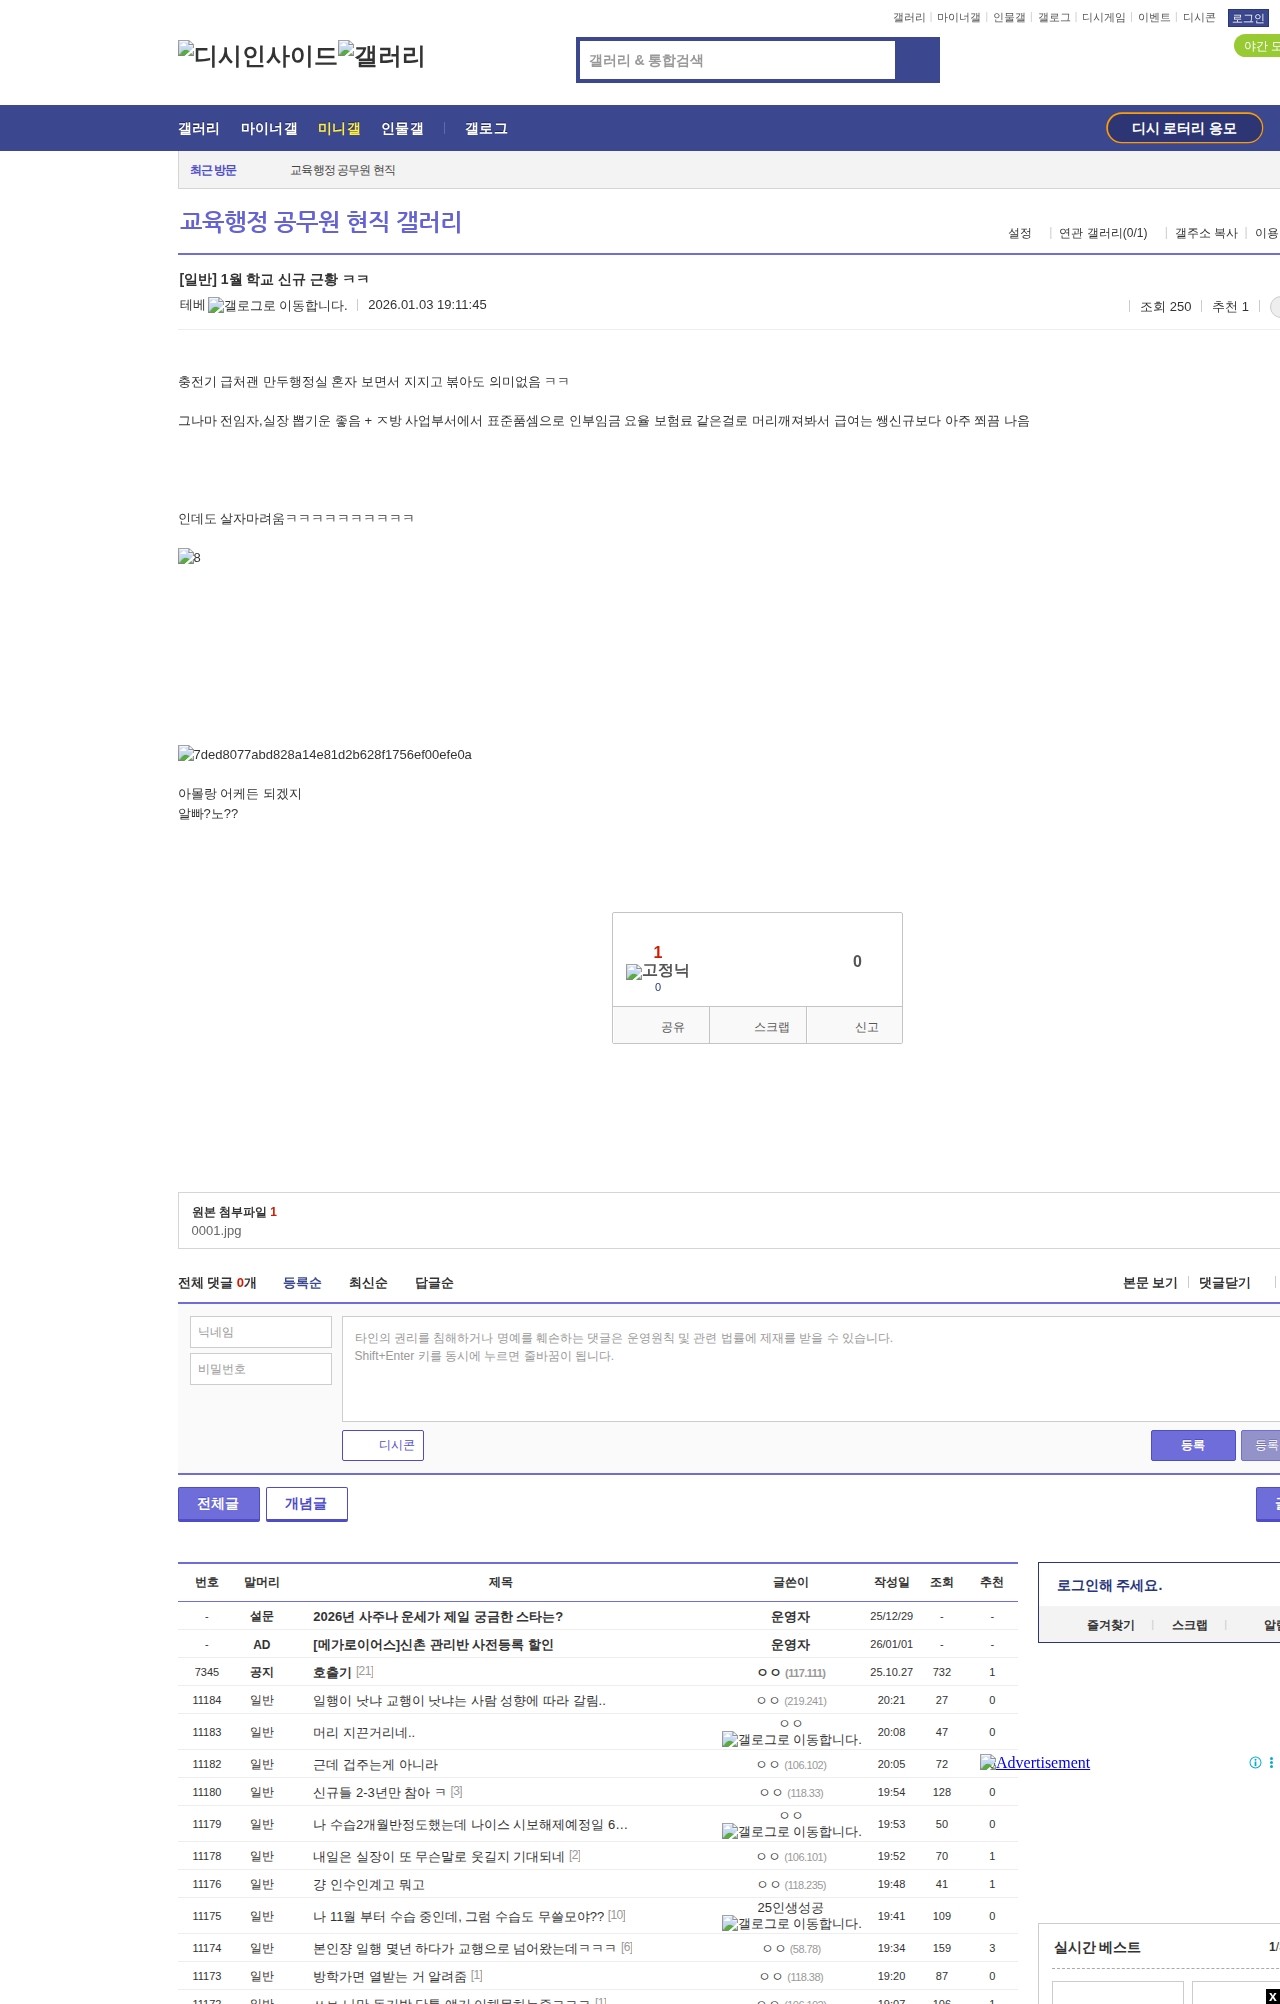The height and width of the screenshot is (2004, 1280).
Task: Submit the comment with 등록
Action: click(1193, 1445)
